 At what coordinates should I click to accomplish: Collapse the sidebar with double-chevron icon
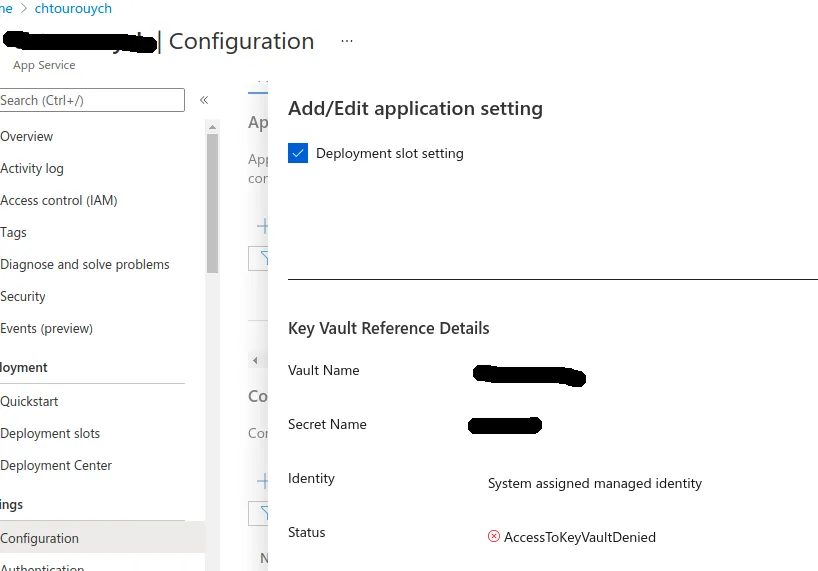(x=204, y=100)
